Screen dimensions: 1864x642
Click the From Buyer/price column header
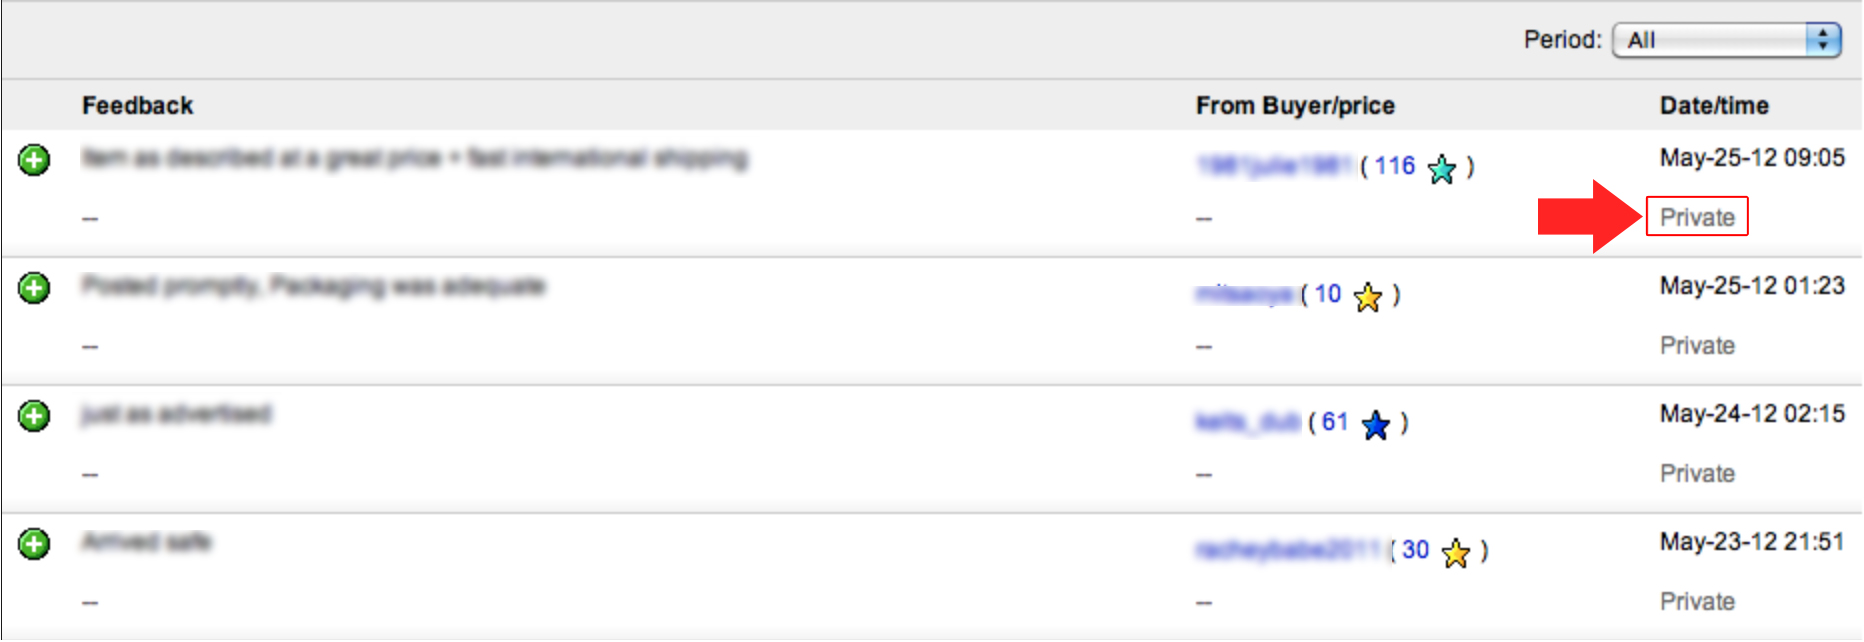click(1295, 105)
